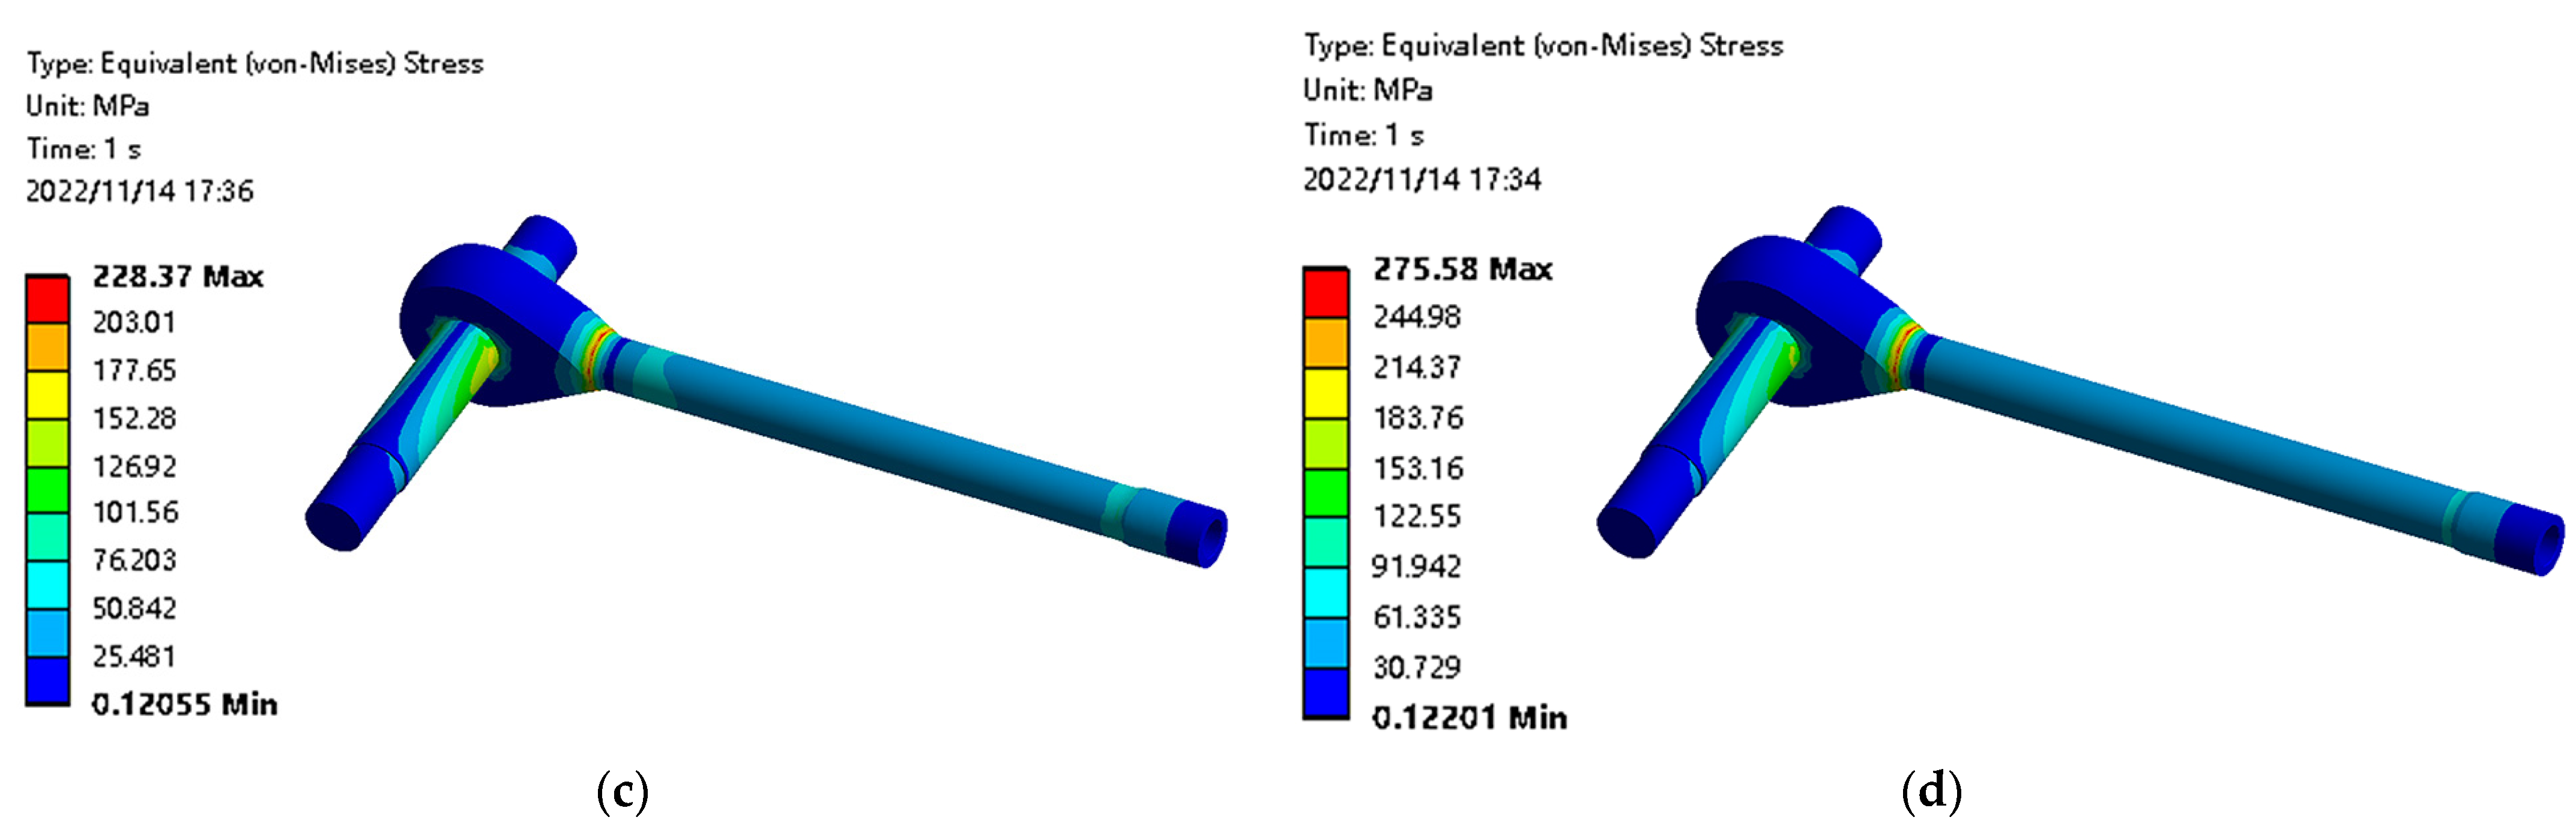
Task: Click the orange swatch in left legend
Action: 47,346
